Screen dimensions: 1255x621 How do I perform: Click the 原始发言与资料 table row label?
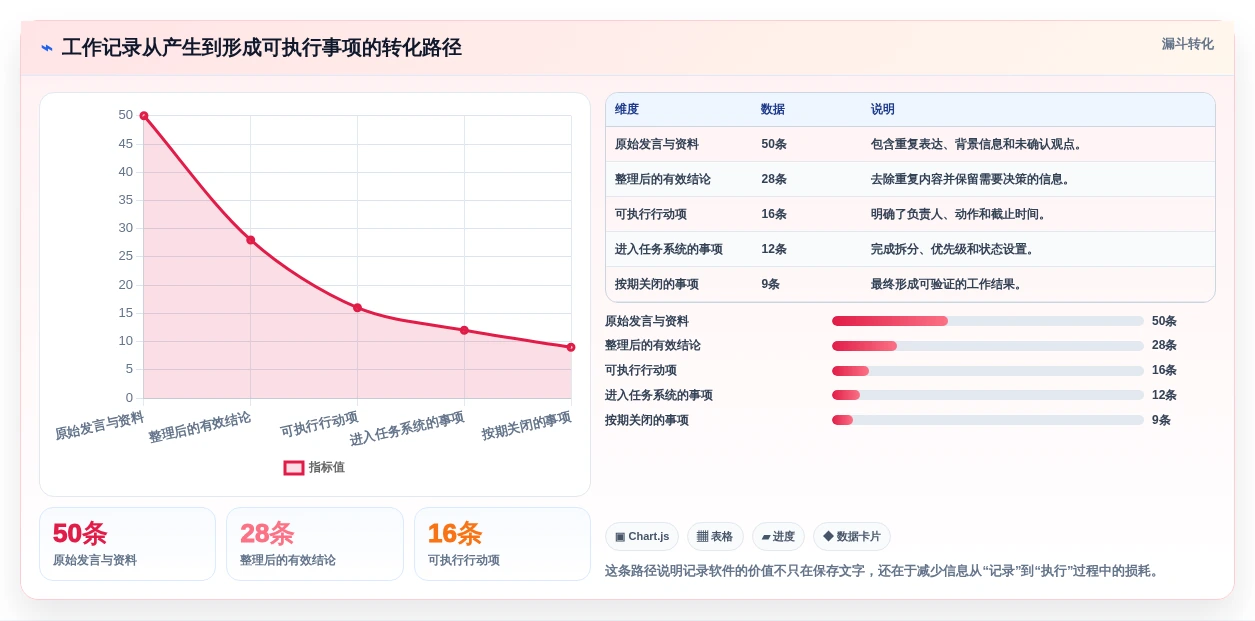pyautogui.click(x=657, y=144)
